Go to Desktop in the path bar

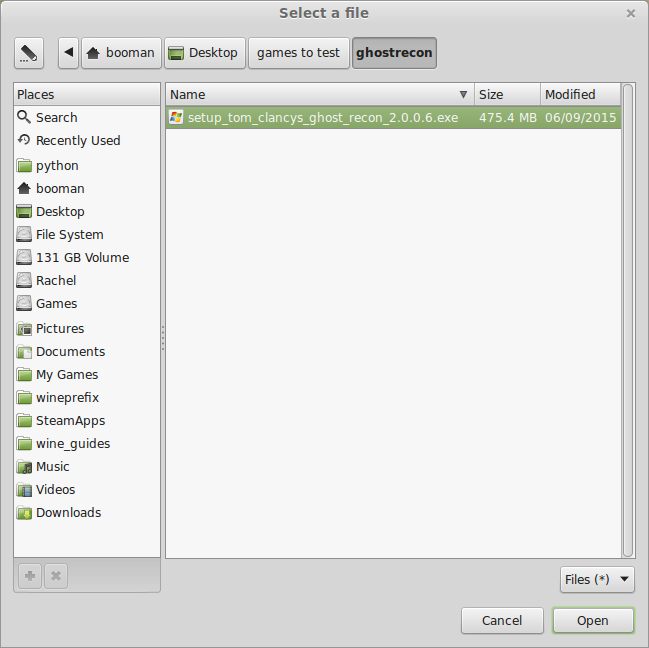(205, 53)
